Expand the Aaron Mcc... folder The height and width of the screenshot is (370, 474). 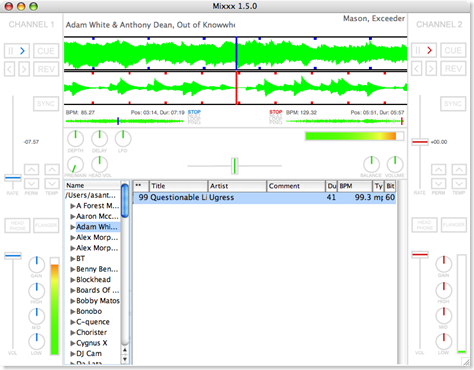coord(72,217)
